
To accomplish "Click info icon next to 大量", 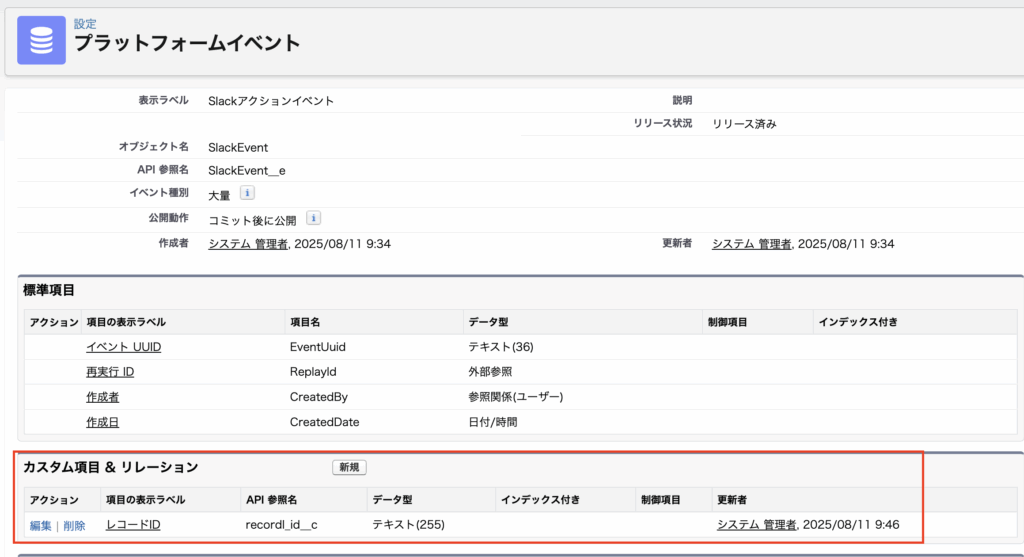I will pos(247,194).
